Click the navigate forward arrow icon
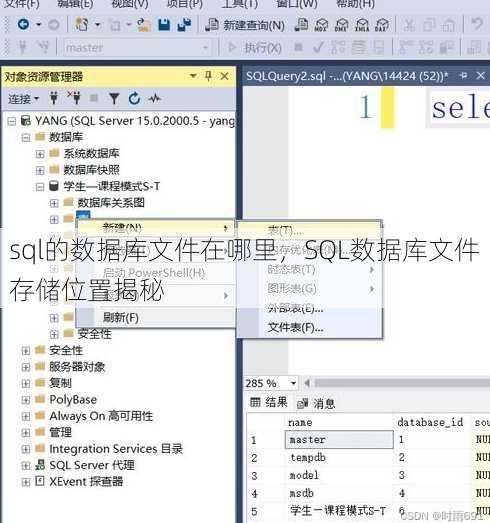Image resolution: width=490 pixels, height=523 pixels. point(54,25)
